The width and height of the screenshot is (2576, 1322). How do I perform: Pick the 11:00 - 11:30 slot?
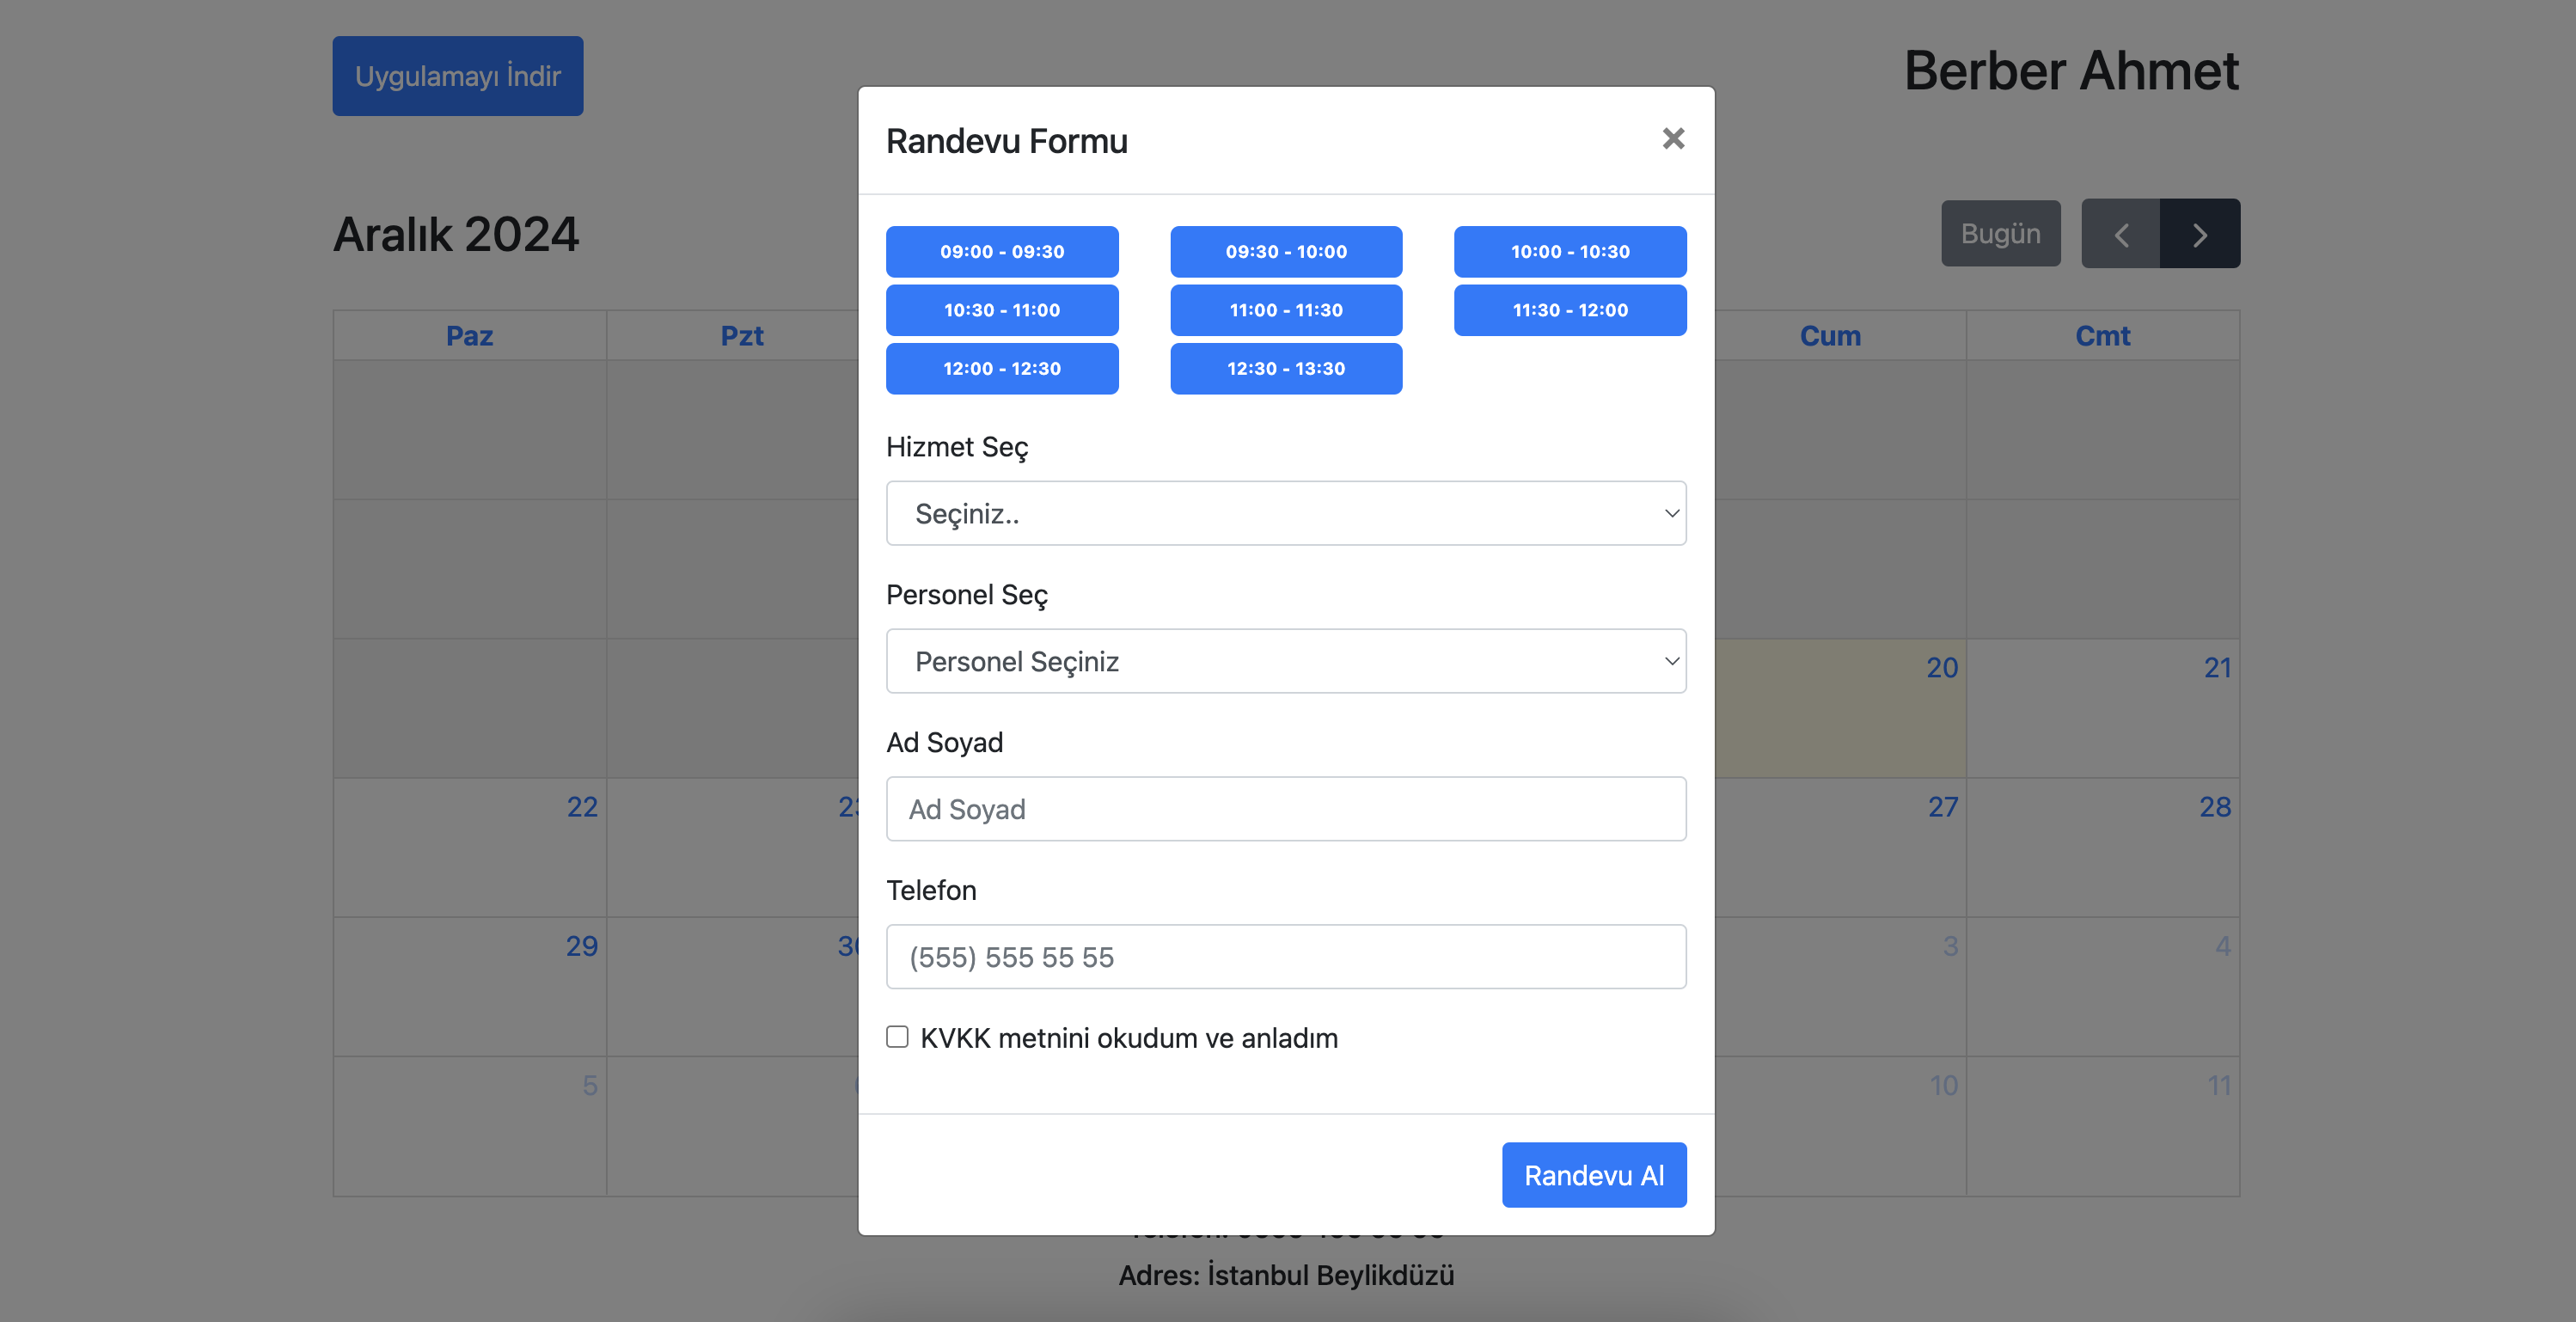pos(1285,310)
